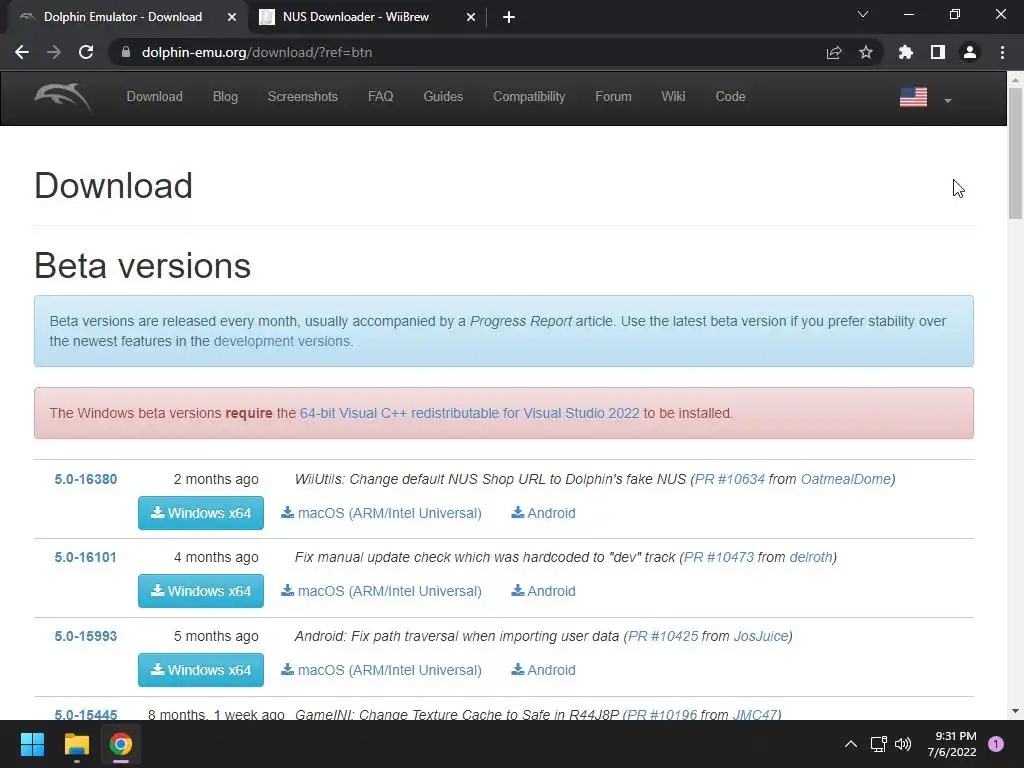Open the Screenshots nav item
1024x768 pixels.
[302, 97]
